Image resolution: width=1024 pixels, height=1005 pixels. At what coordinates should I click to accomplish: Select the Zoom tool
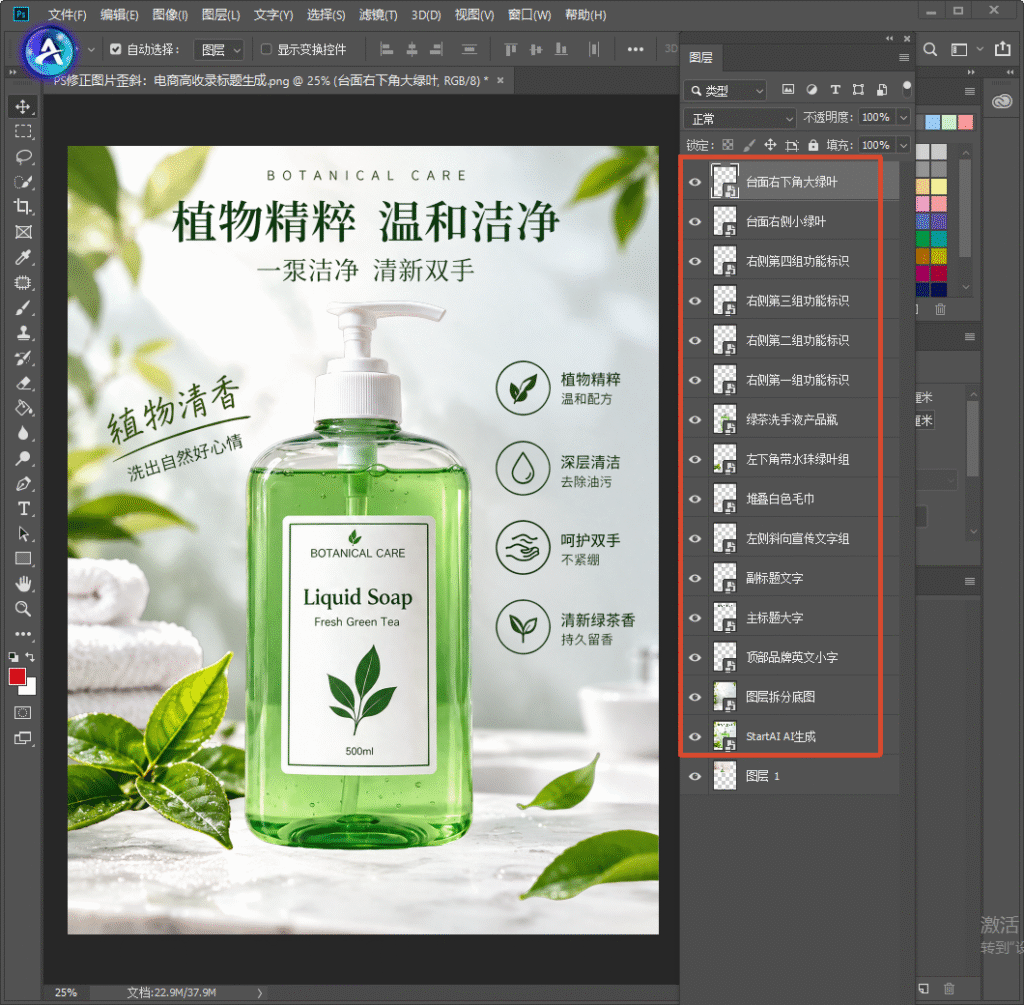click(23, 609)
